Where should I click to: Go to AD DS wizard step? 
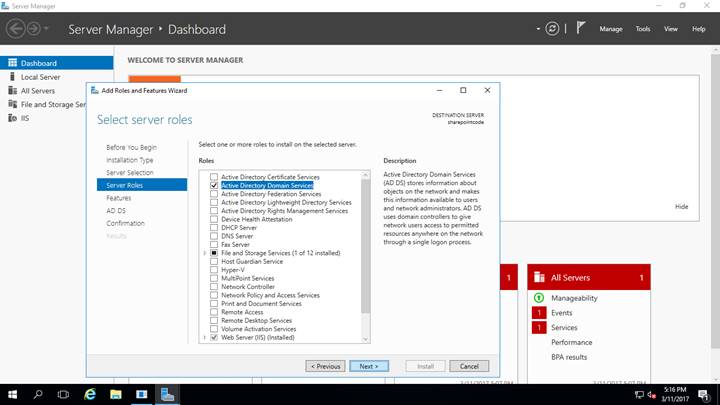pos(116,210)
